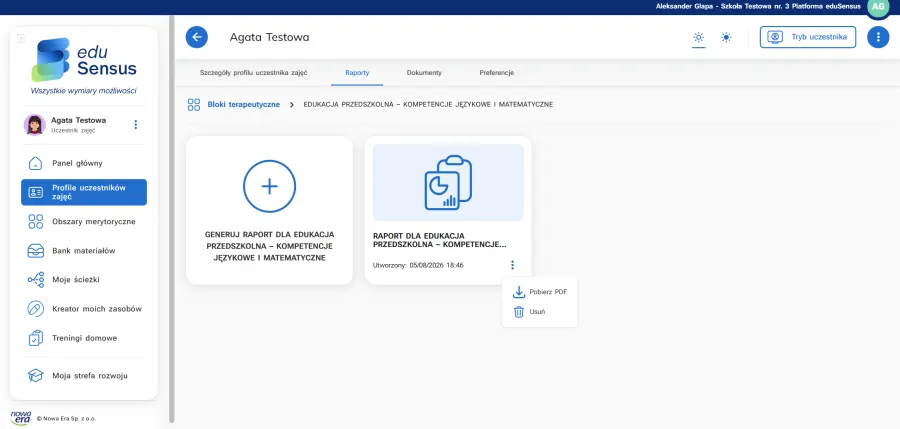Open the top-right three-dot menu
This screenshot has width=900, height=429.
click(x=878, y=37)
